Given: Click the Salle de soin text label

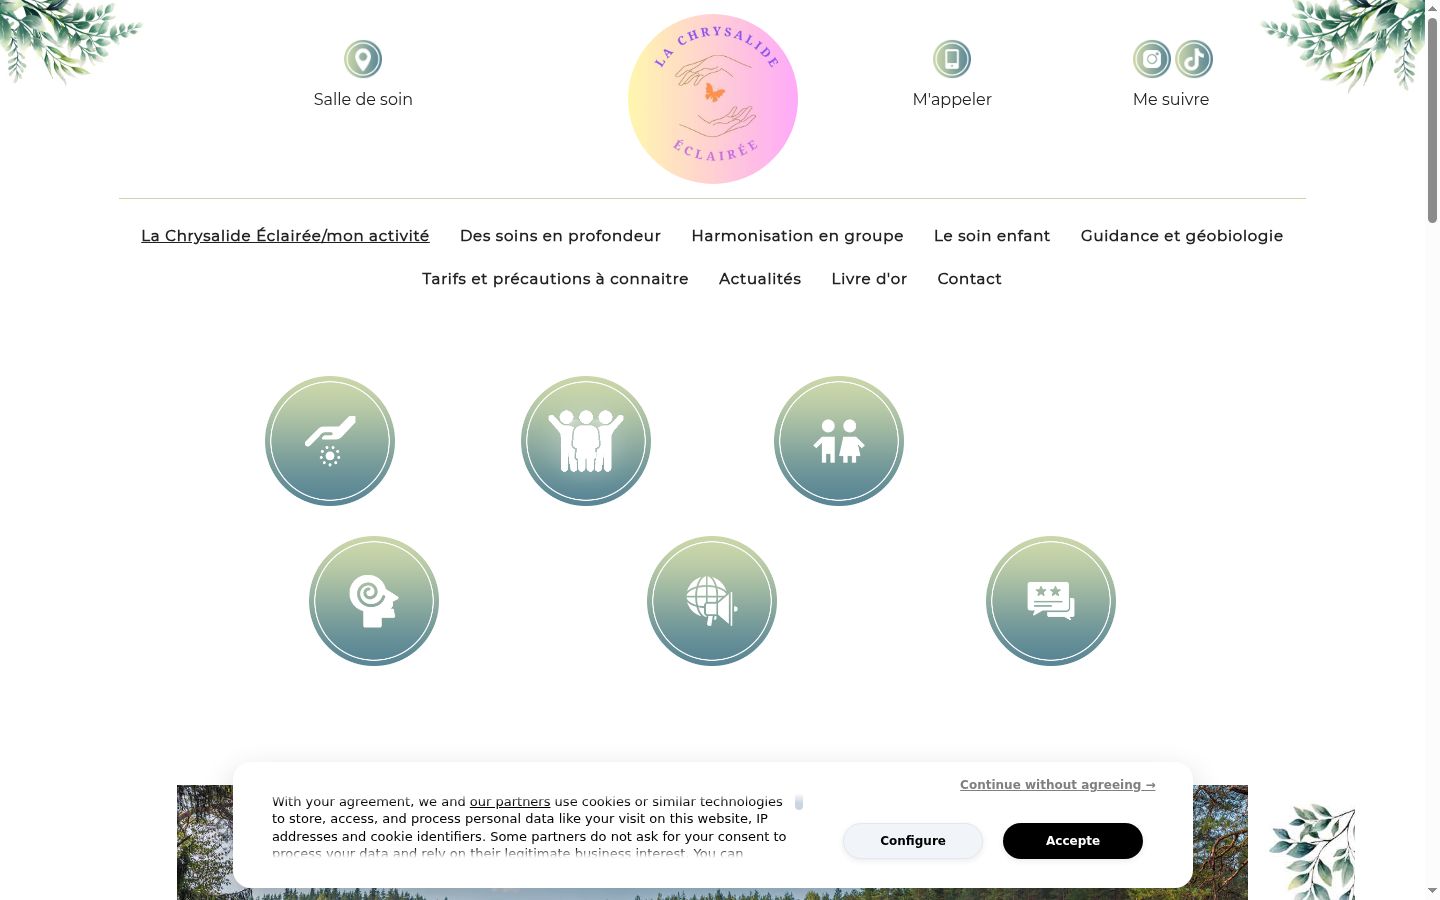Looking at the screenshot, I should point(363,99).
